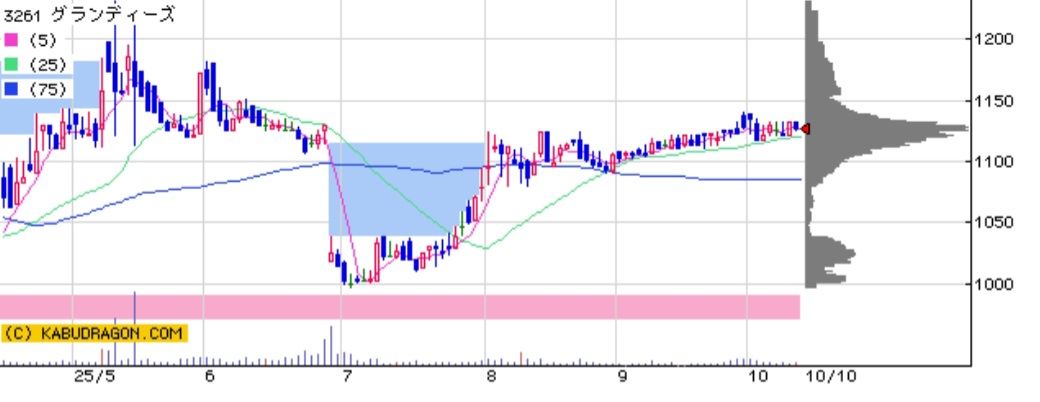Select the chart title 3261 グランディーズ

(x=88, y=14)
